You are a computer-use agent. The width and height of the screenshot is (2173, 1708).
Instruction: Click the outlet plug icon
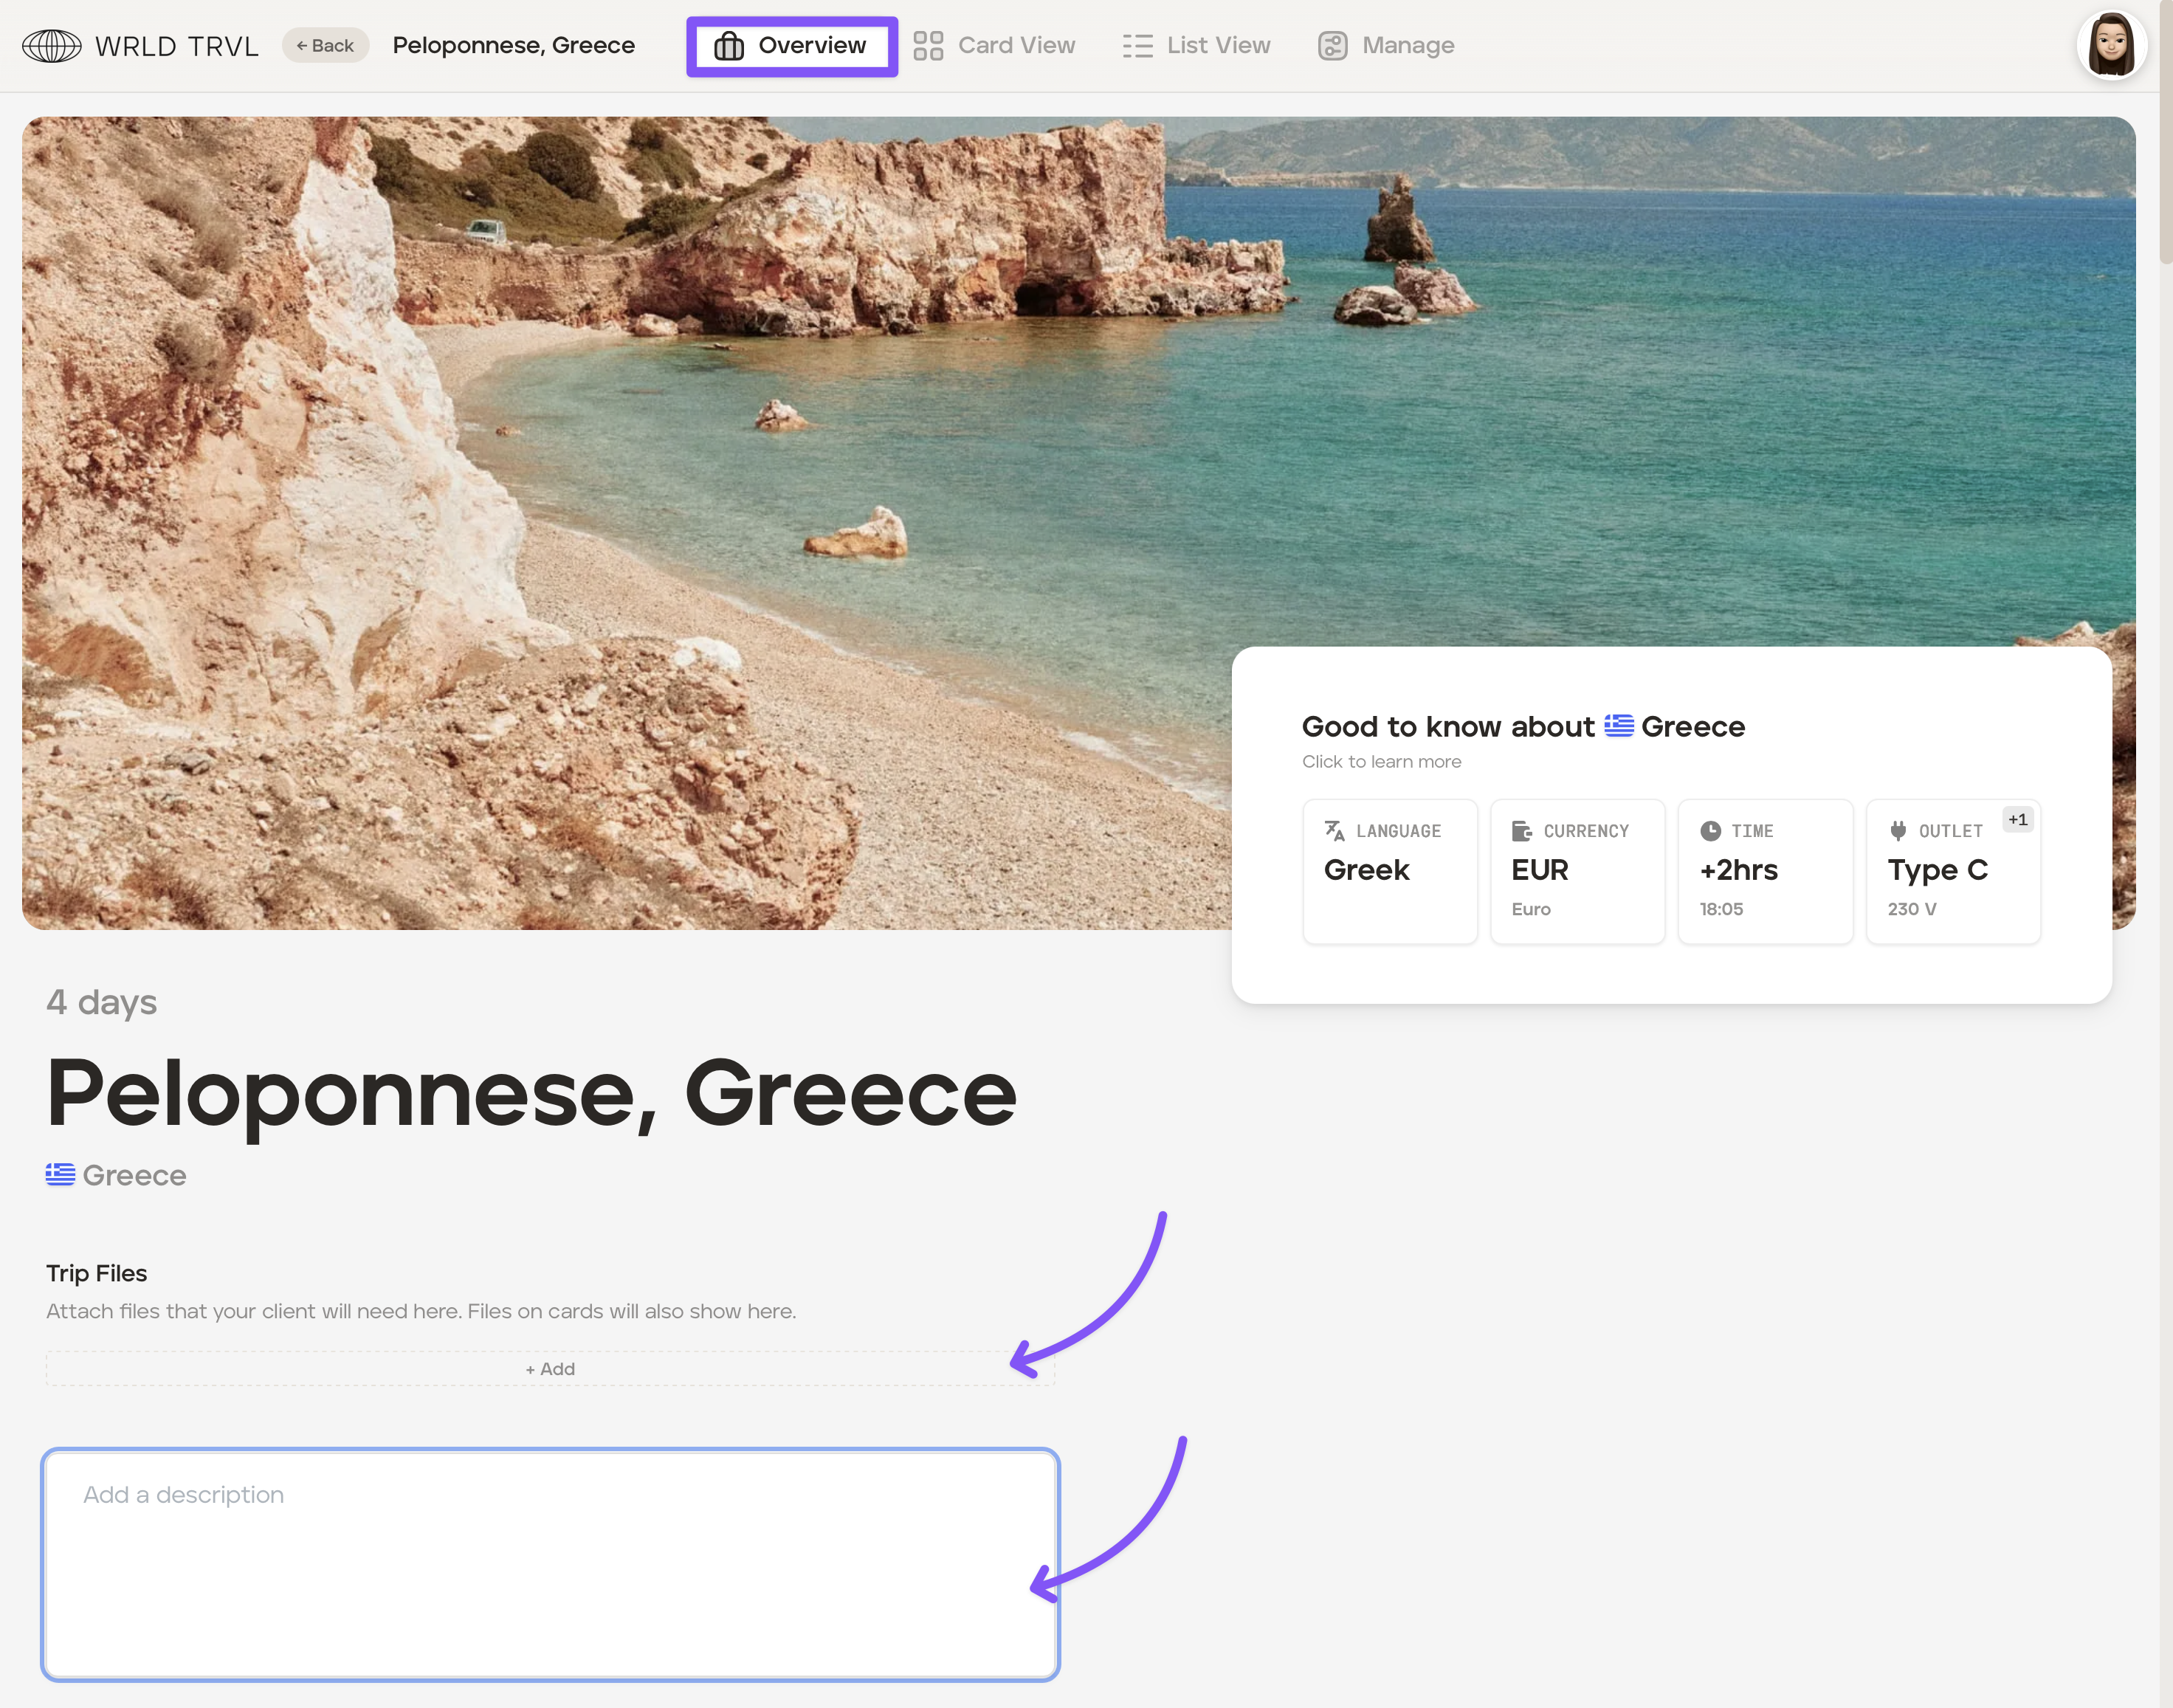click(1897, 830)
